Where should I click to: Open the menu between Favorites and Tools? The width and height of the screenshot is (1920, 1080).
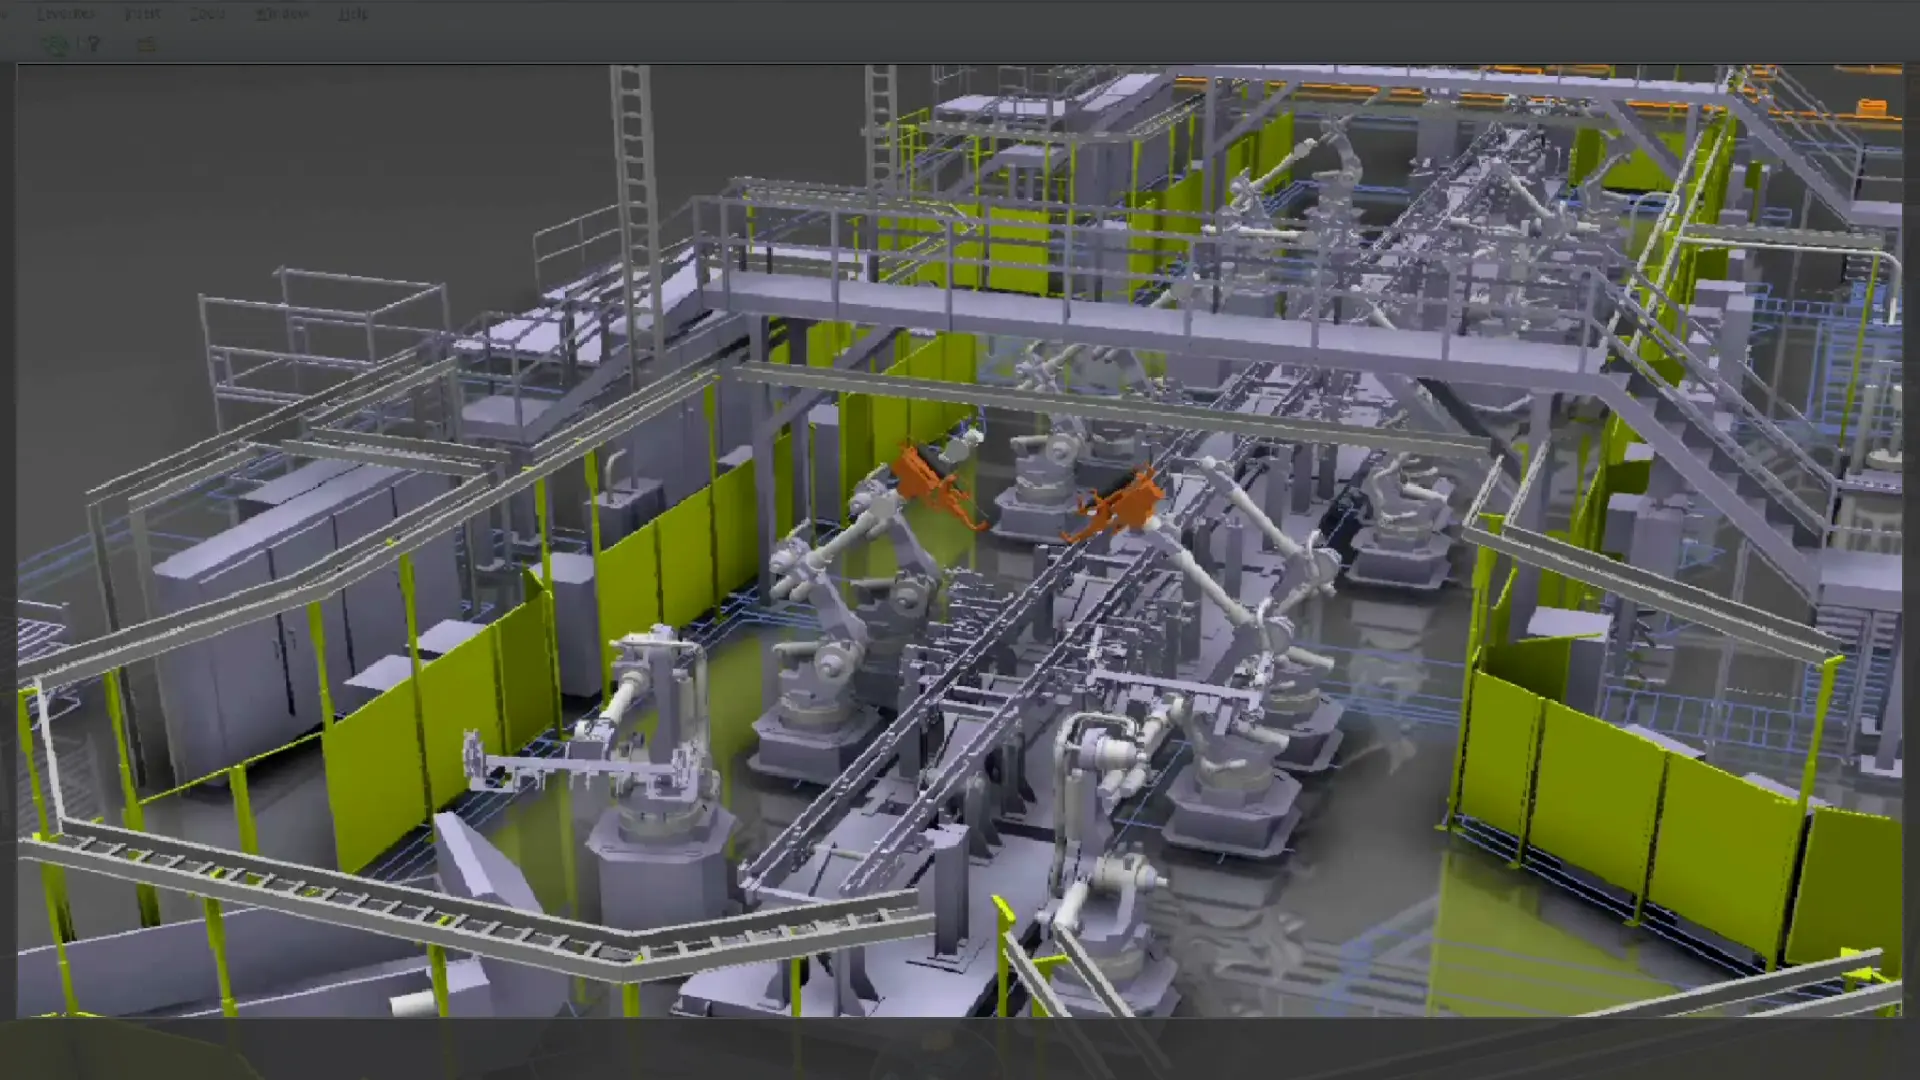pos(142,14)
